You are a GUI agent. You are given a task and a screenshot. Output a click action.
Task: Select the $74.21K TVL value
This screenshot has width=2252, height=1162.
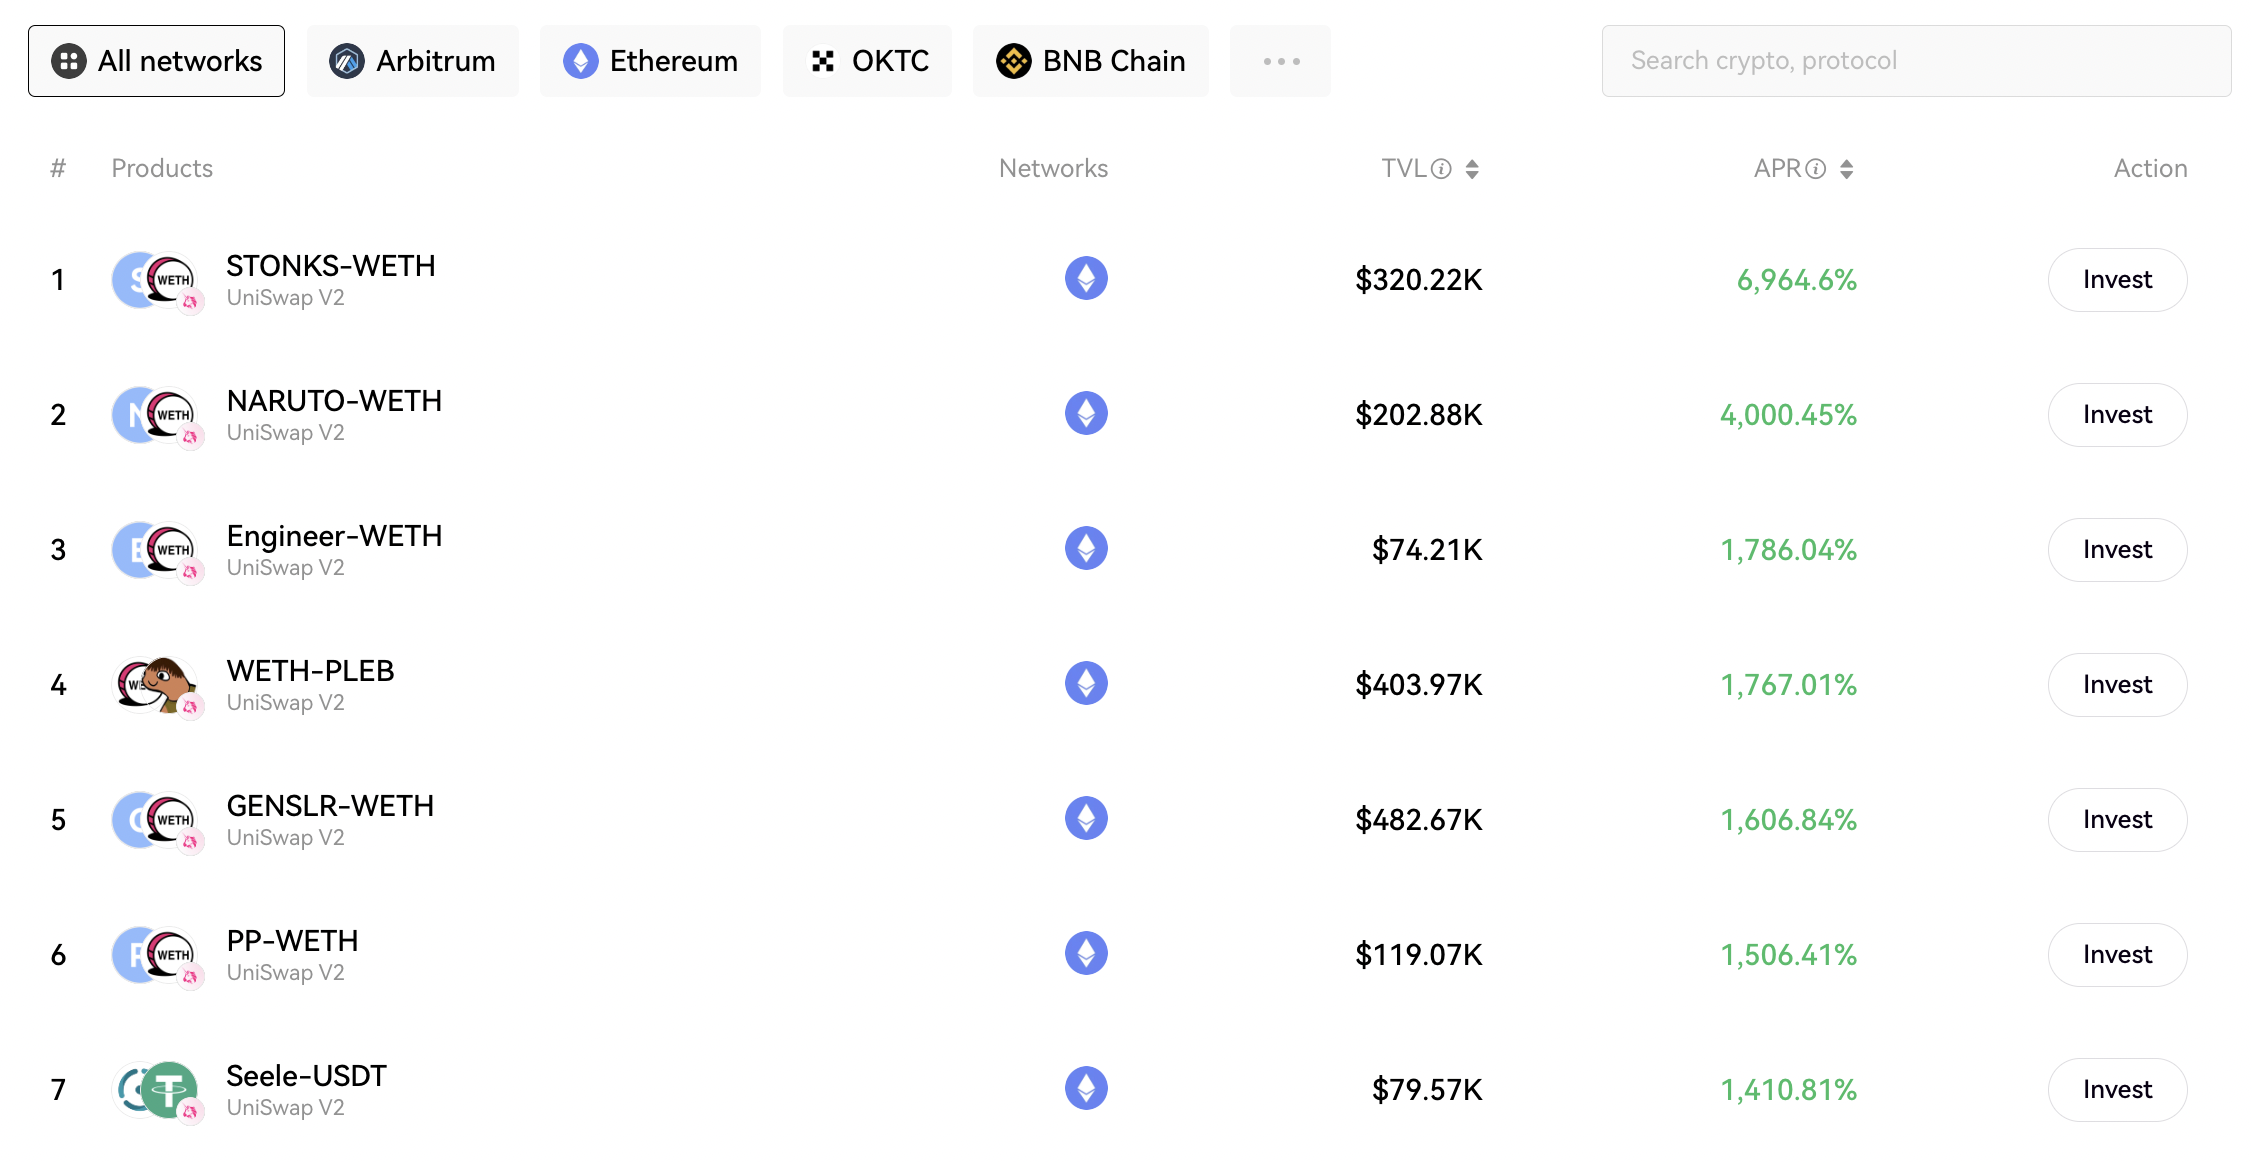pos(1427,550)
